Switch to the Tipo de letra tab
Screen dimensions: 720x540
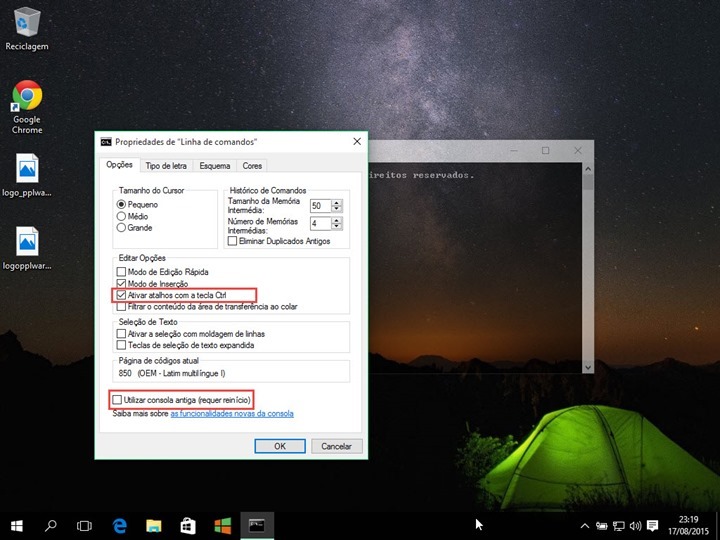(166, 166)
